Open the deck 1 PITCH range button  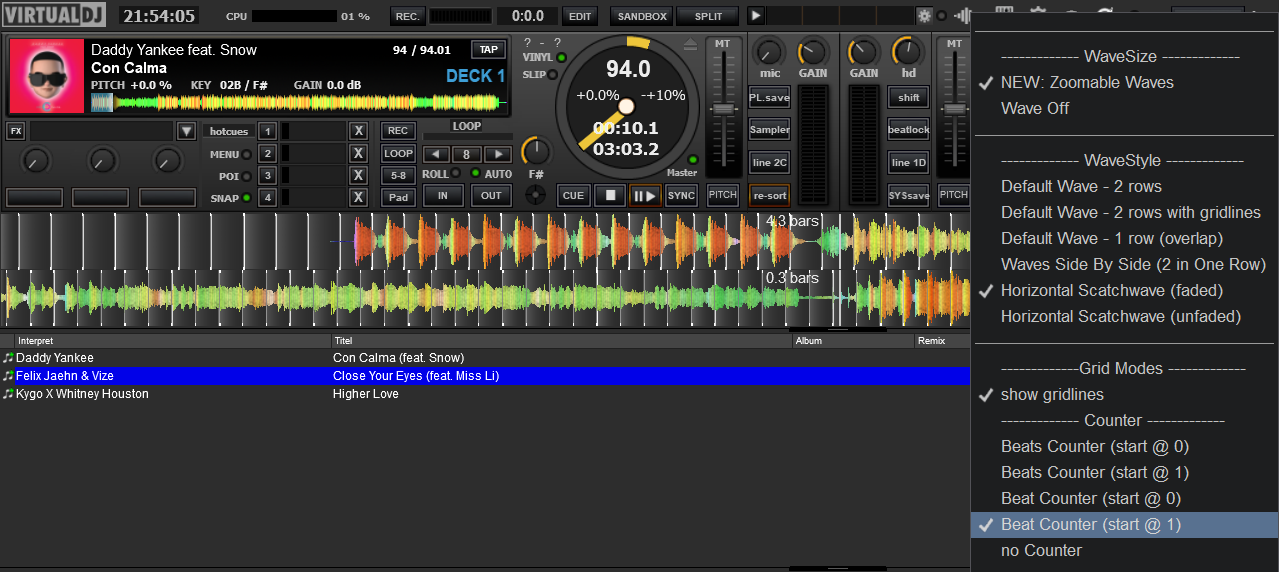pos(722,195)
